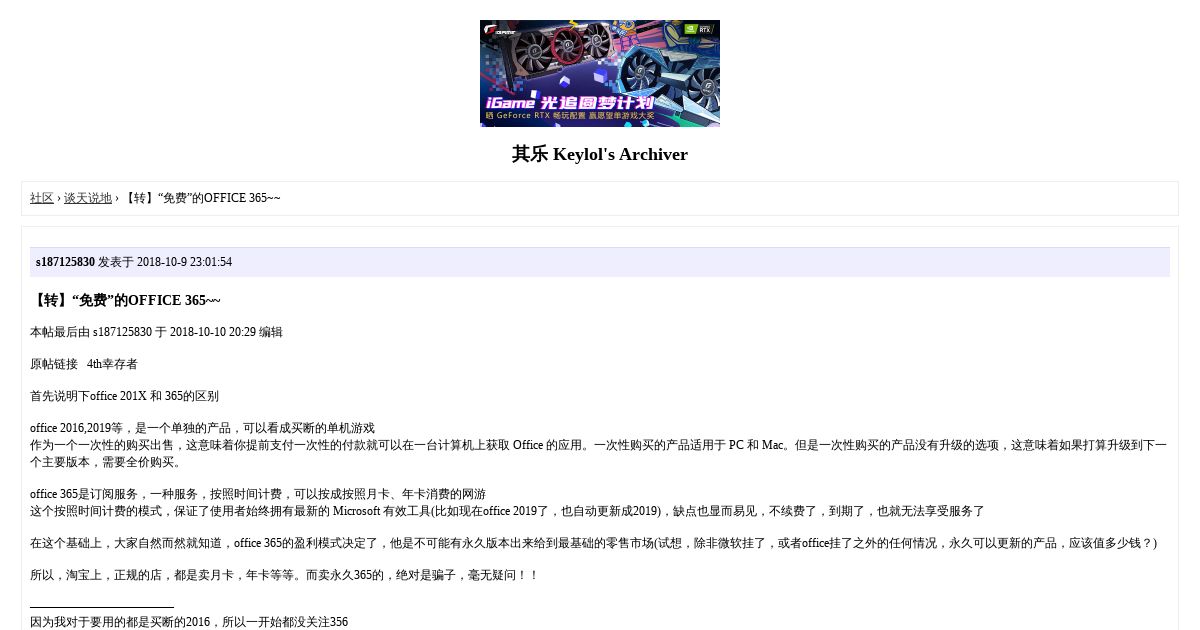Select the line starting 这个按照时间计费的模式
The width and height of the screenshot is (1200, 630).
[507, 511]
